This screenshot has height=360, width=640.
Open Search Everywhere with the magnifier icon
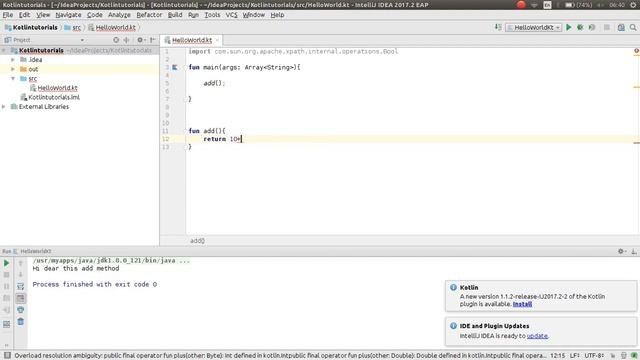click(633, 27)
